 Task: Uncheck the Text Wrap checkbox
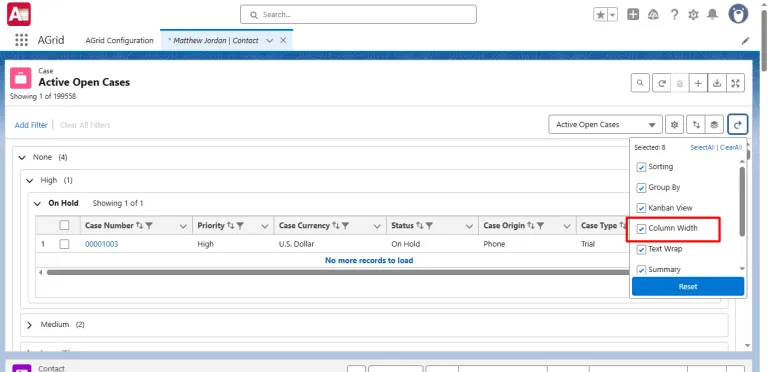641,250
